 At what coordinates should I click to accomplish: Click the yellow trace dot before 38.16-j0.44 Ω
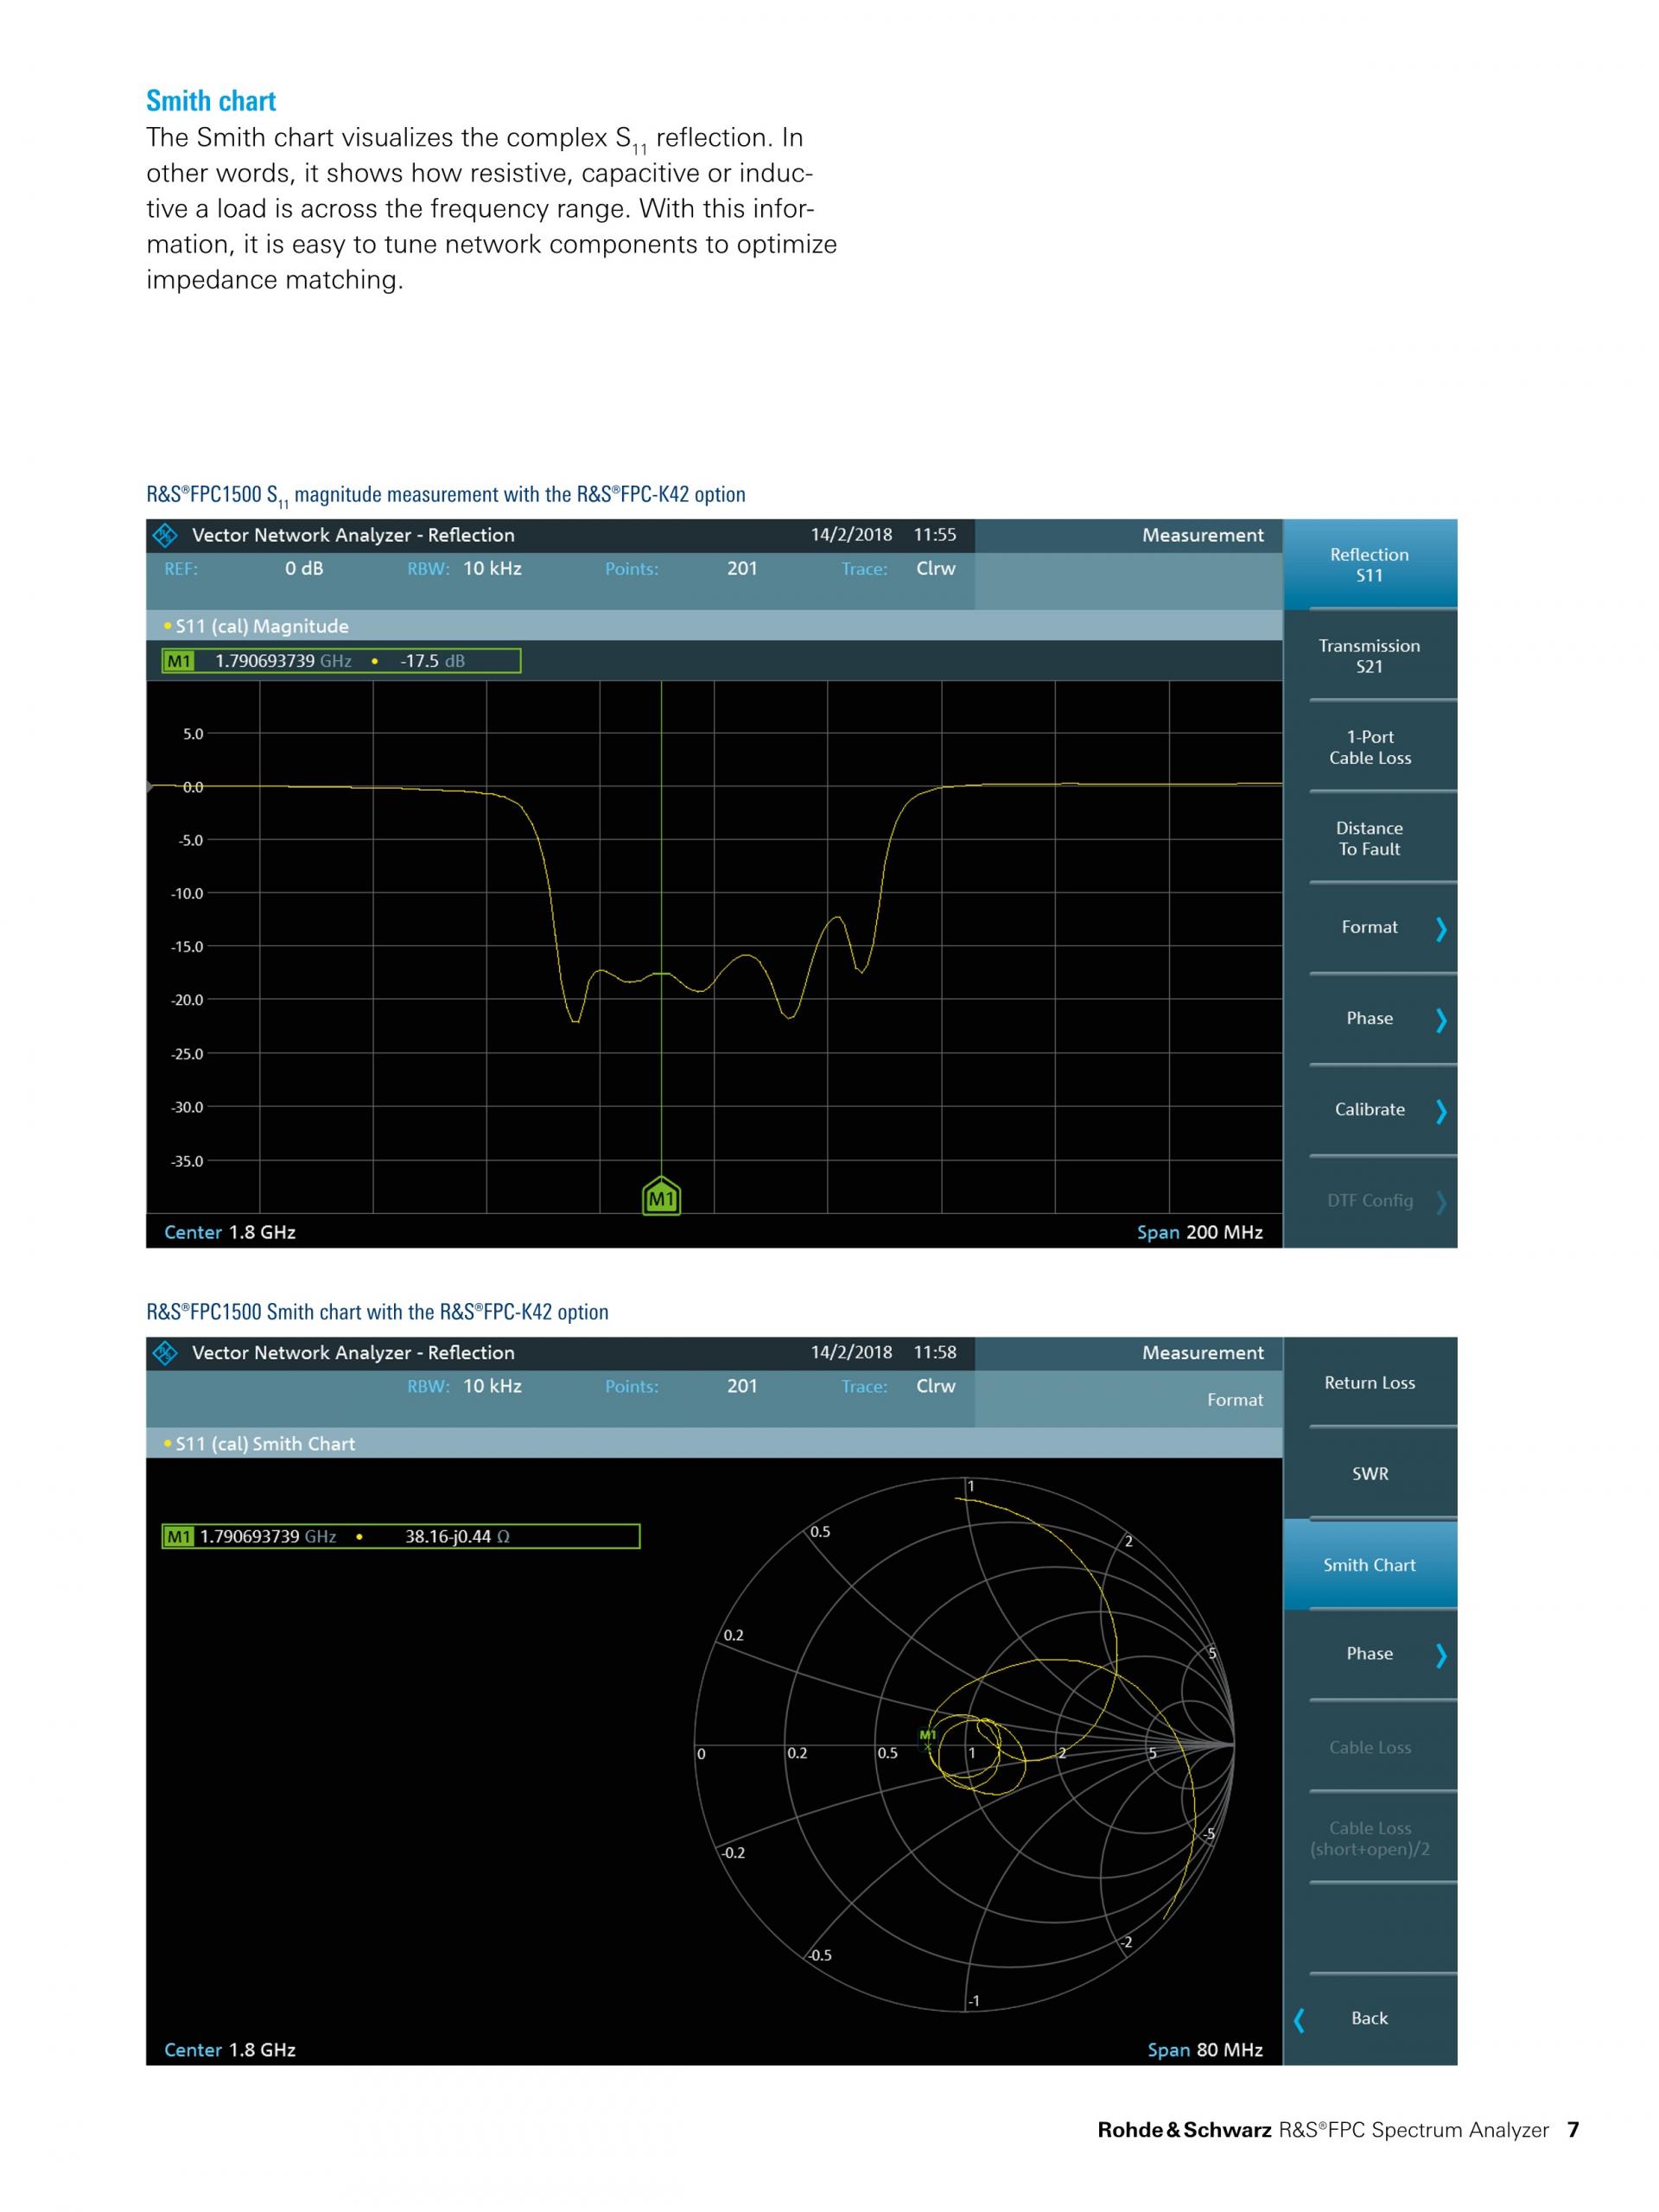click(x=359, y=1537)
